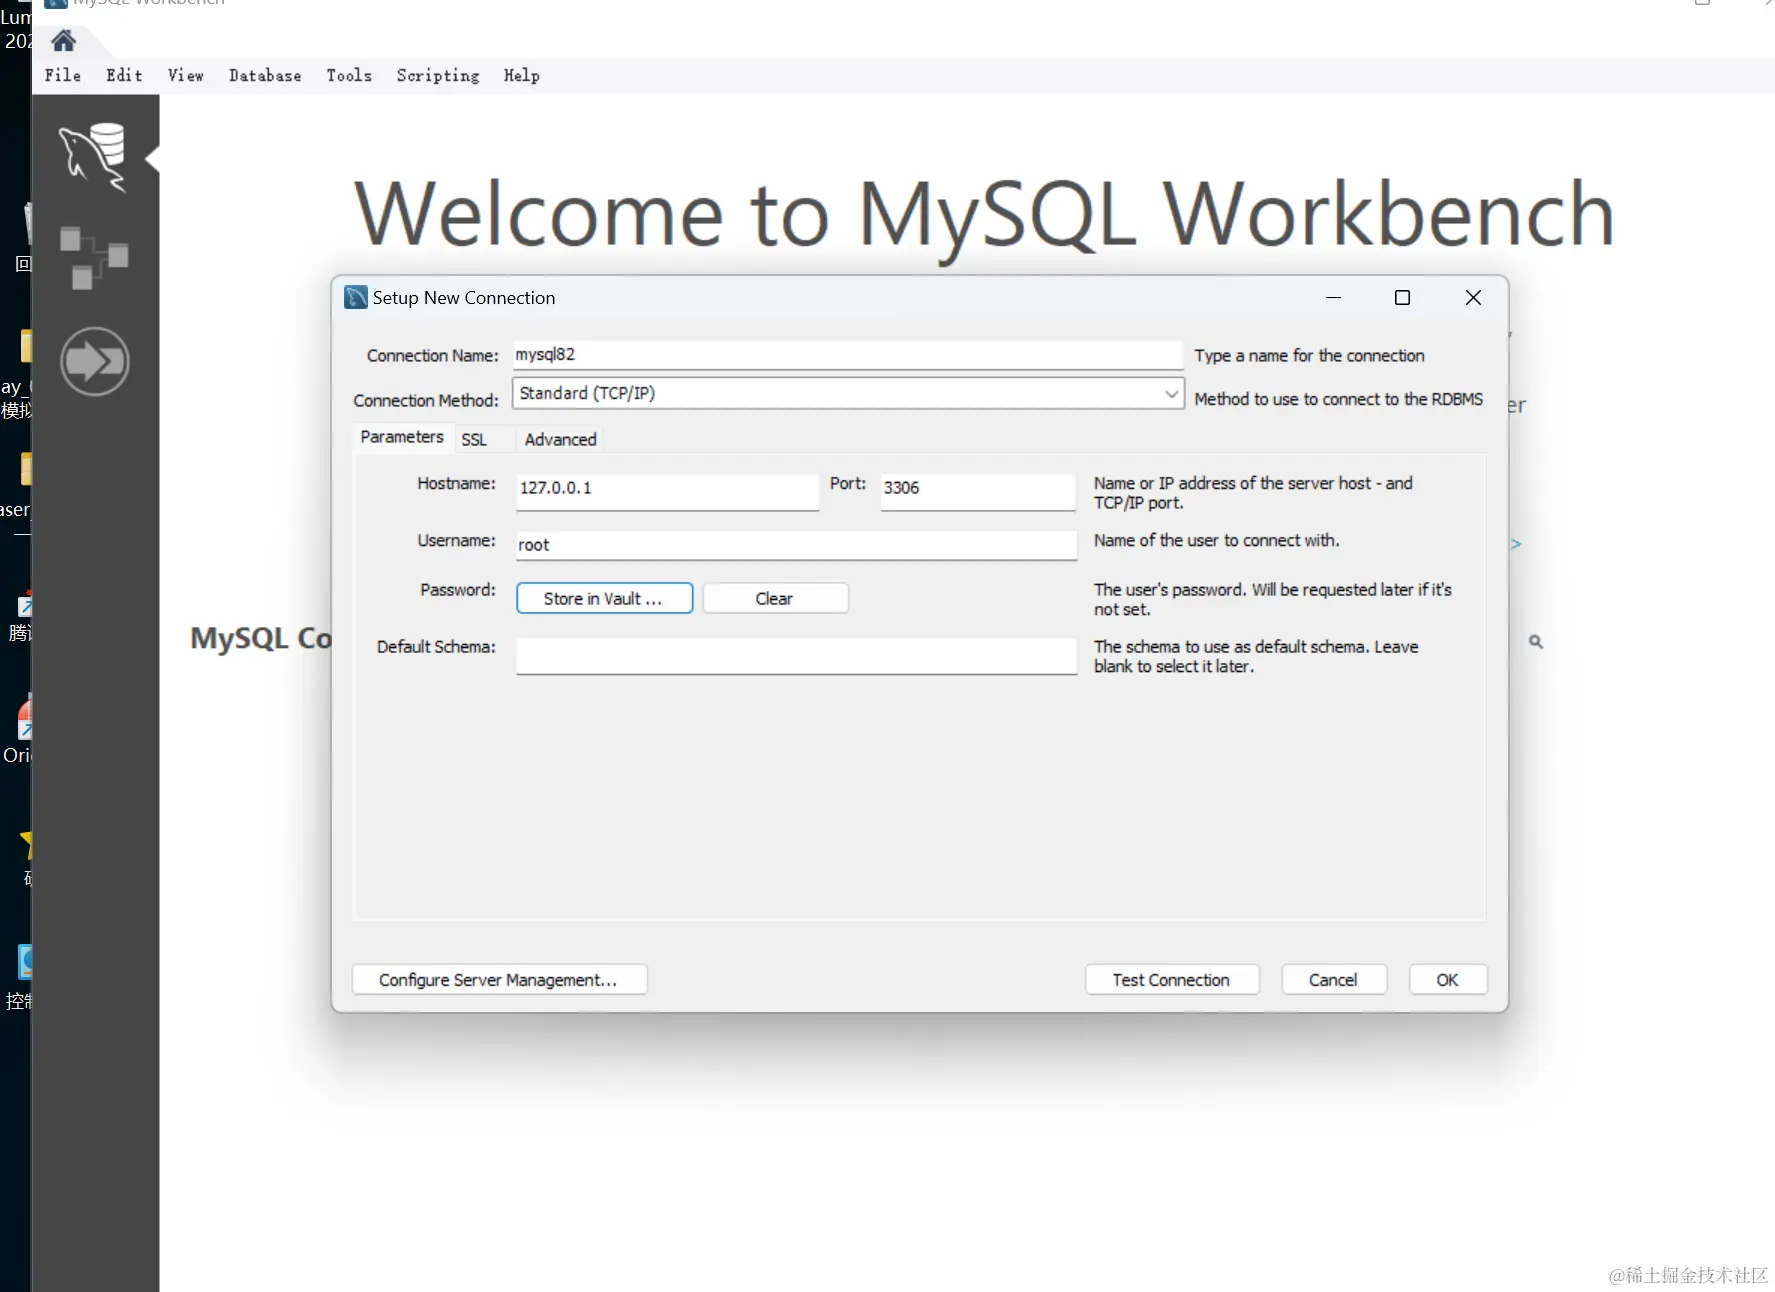Click the connections search magnifier icon

pos(1536,642)
